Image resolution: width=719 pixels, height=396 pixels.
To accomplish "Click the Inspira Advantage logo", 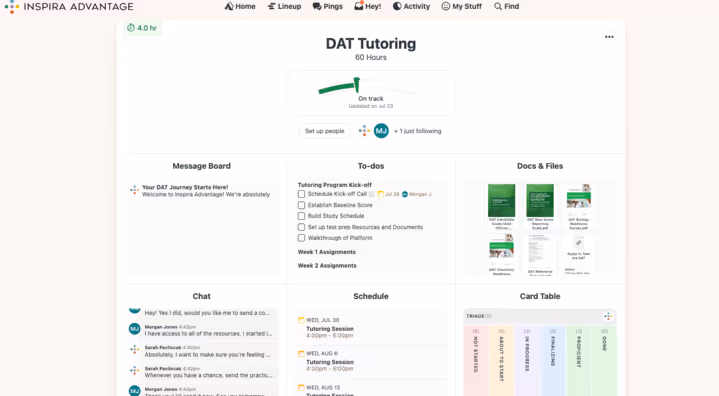I will 69,6.
